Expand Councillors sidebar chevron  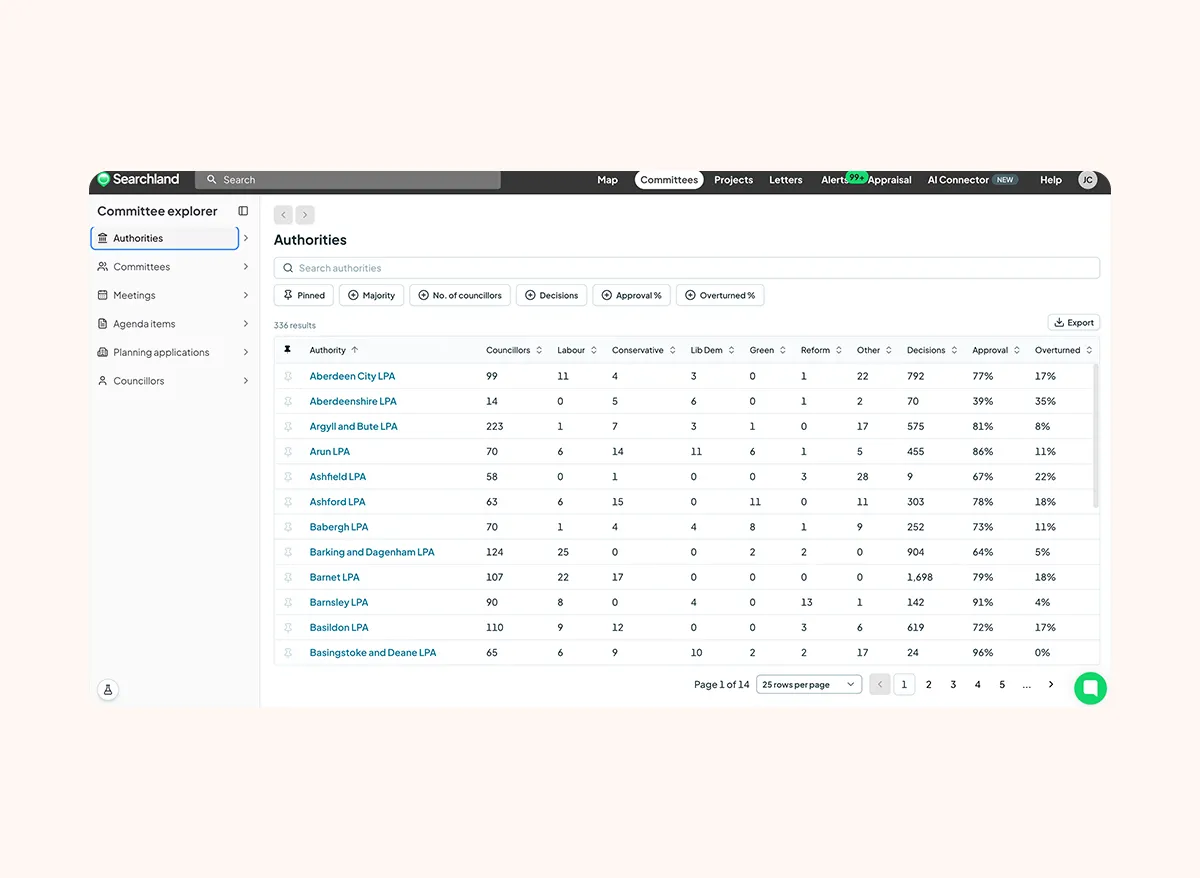[x=246, y=381]
